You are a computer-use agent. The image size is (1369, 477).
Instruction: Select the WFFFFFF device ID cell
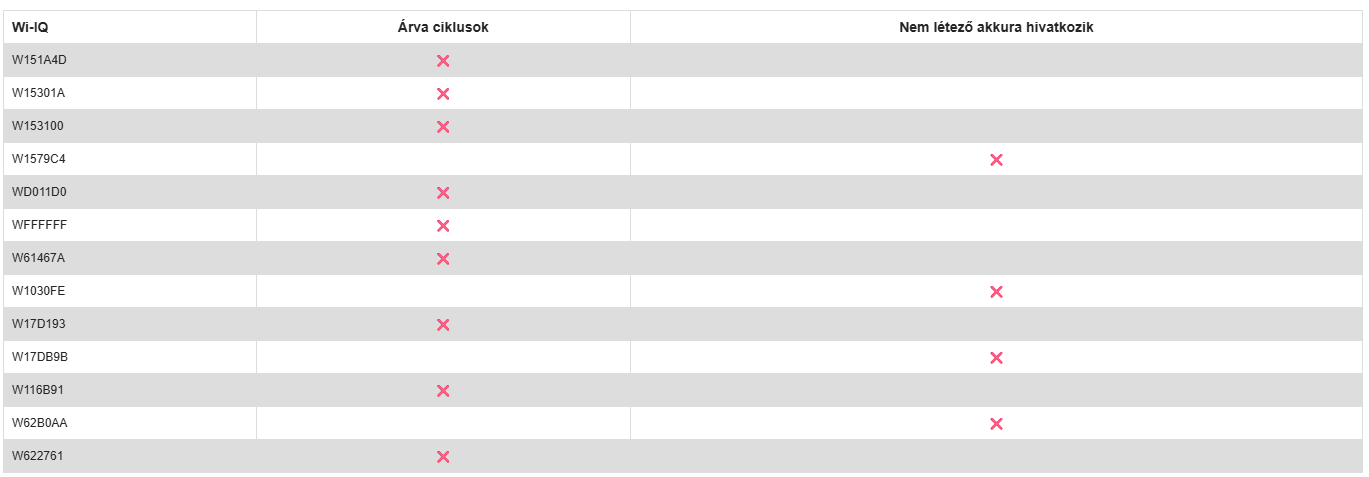[x=39, y=225]
